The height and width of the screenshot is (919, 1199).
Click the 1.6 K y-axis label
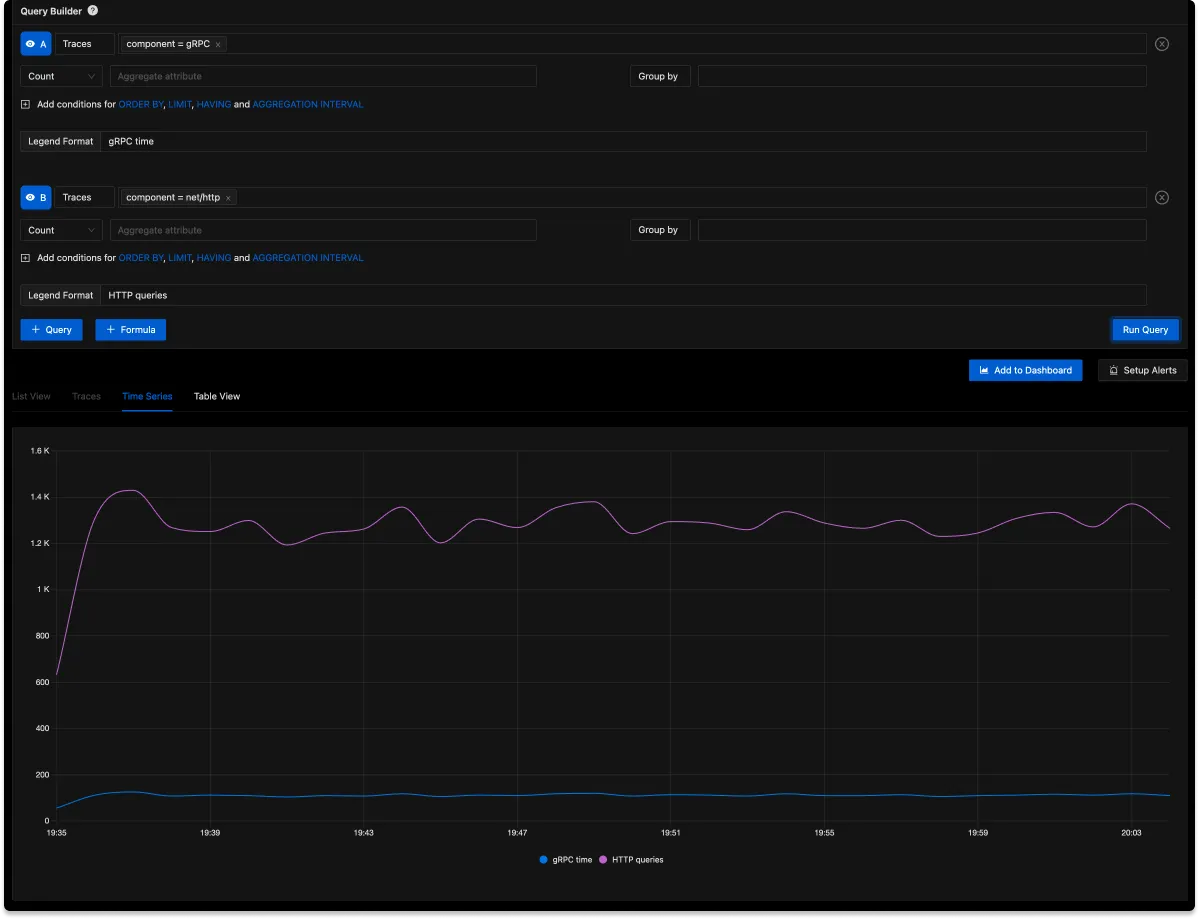[40, 451]
